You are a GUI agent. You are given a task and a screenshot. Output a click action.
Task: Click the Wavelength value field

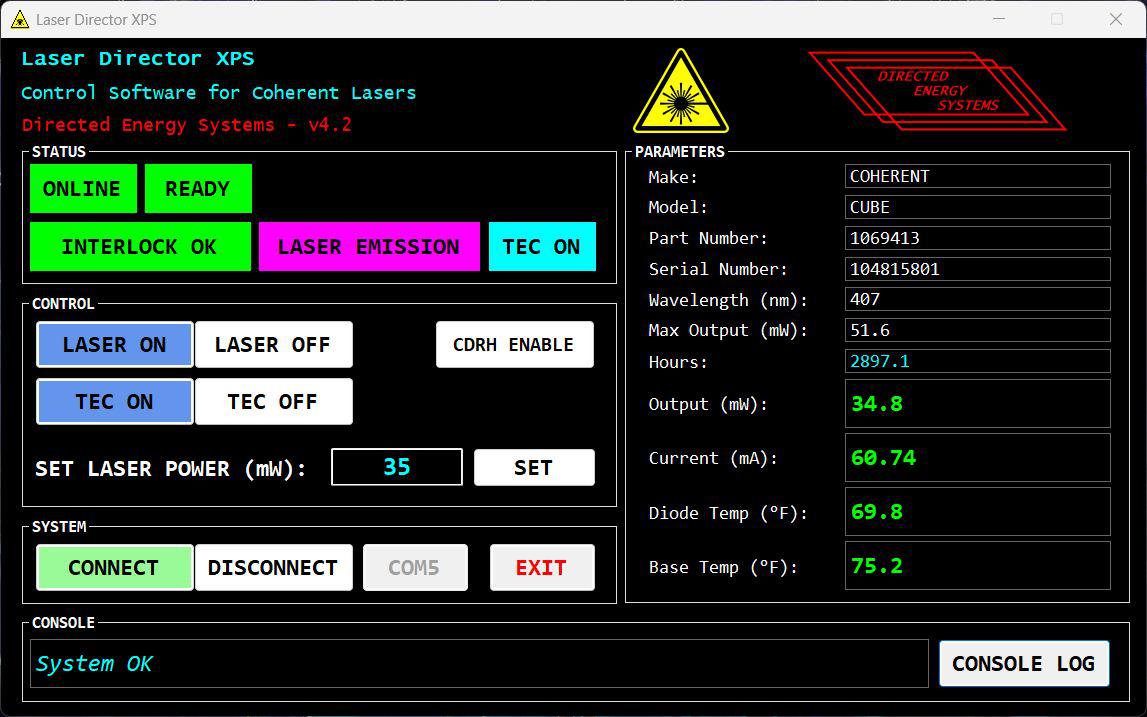[x=977, y=299]
